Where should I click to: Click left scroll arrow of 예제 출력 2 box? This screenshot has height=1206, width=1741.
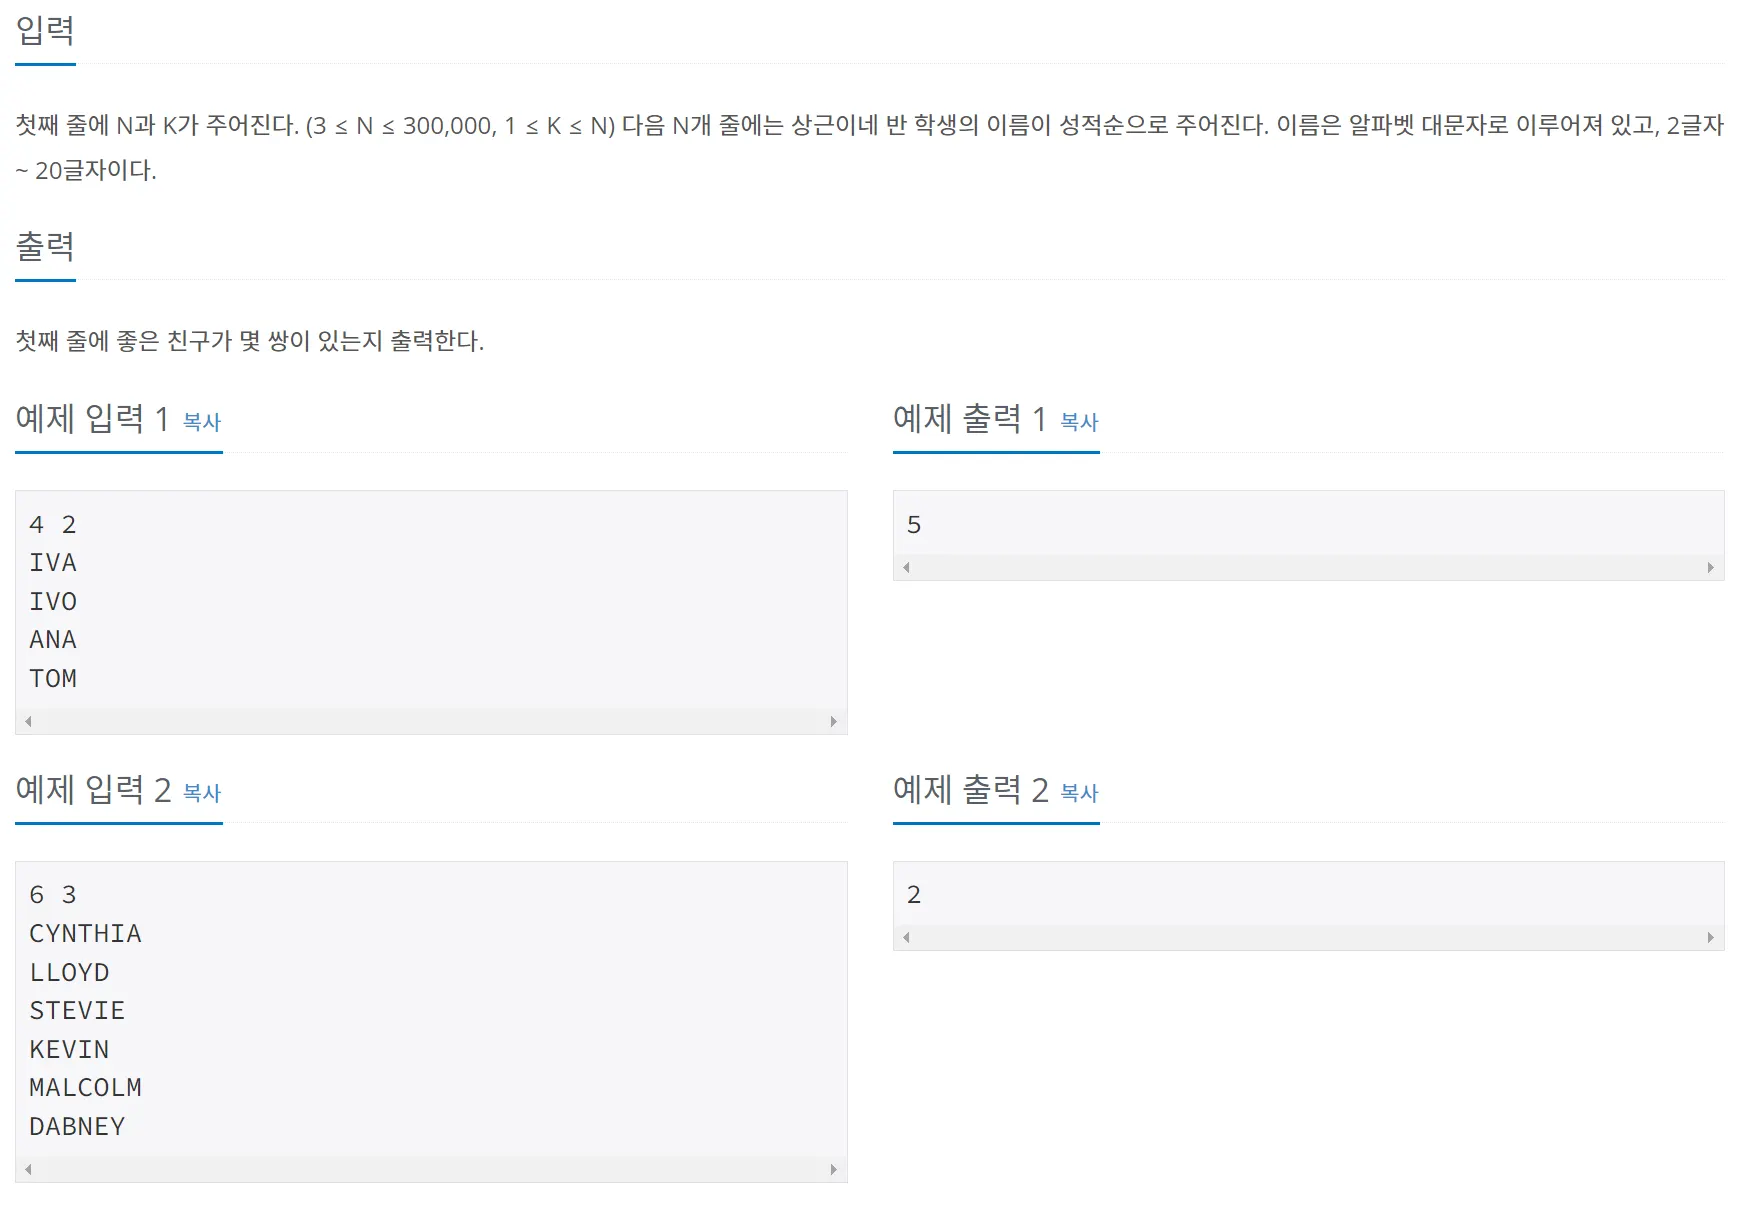point(906,937)
